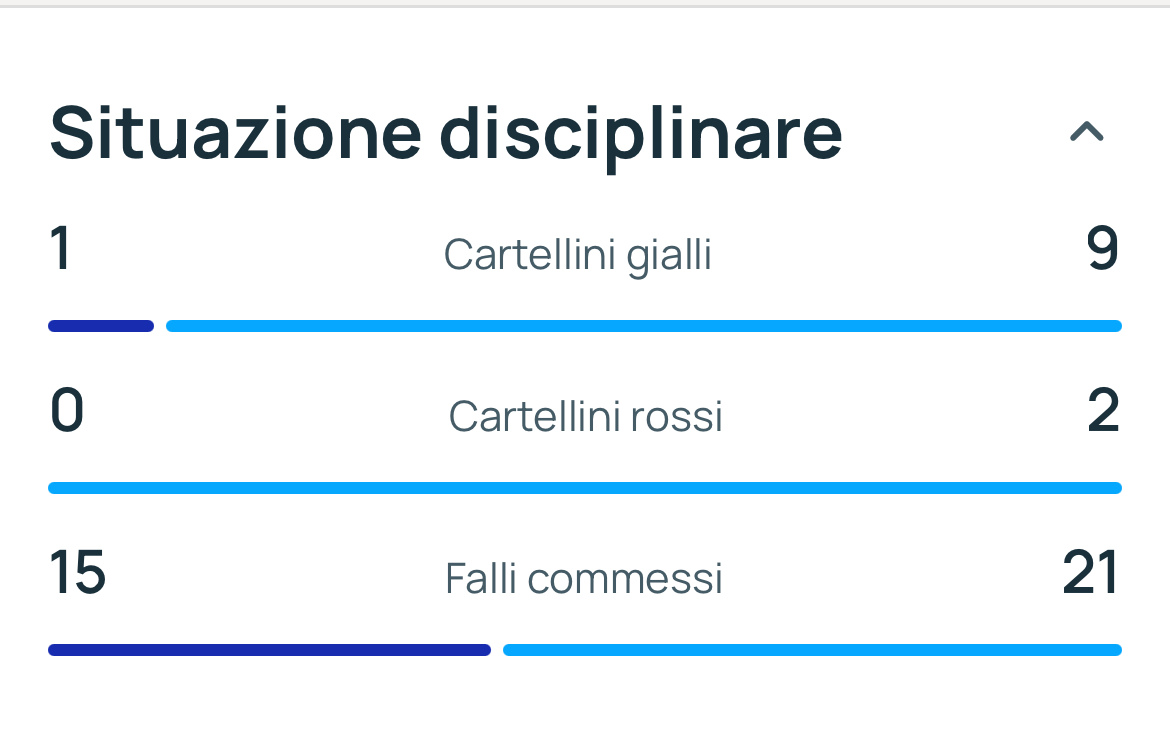
Task: Click the word disciplinare in the title
Action: tap(641, 137)
